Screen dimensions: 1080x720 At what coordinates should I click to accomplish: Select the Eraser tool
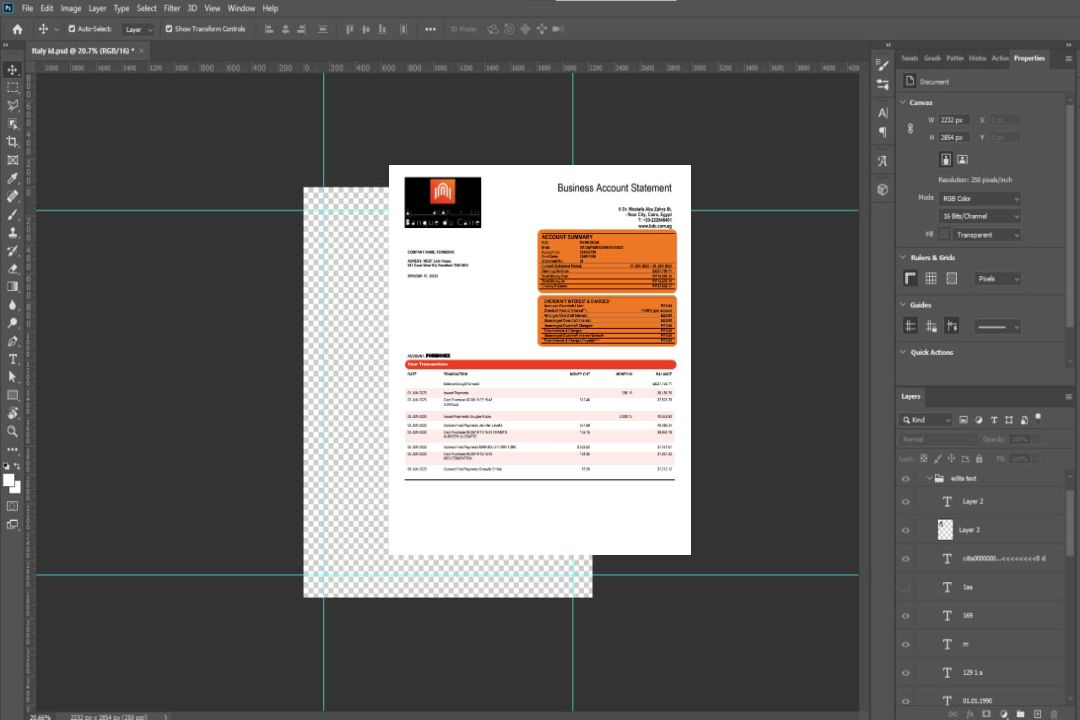point(13,268)
